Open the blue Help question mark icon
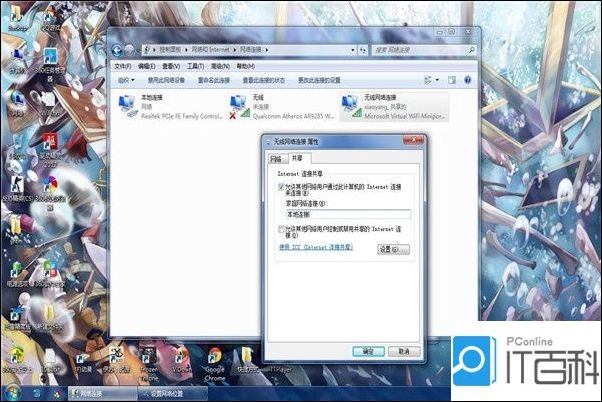This screenshot has width=602, height=402. tap(467, 80)
